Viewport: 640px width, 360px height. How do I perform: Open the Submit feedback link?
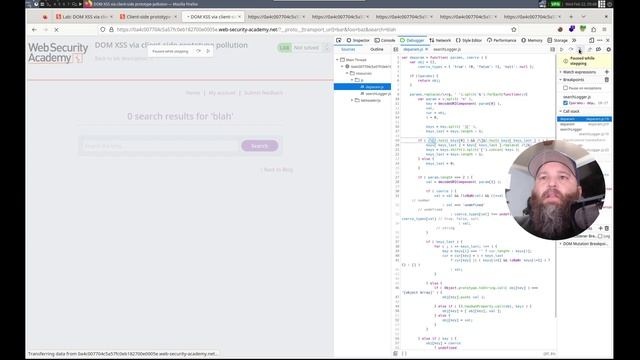(263, 93)
